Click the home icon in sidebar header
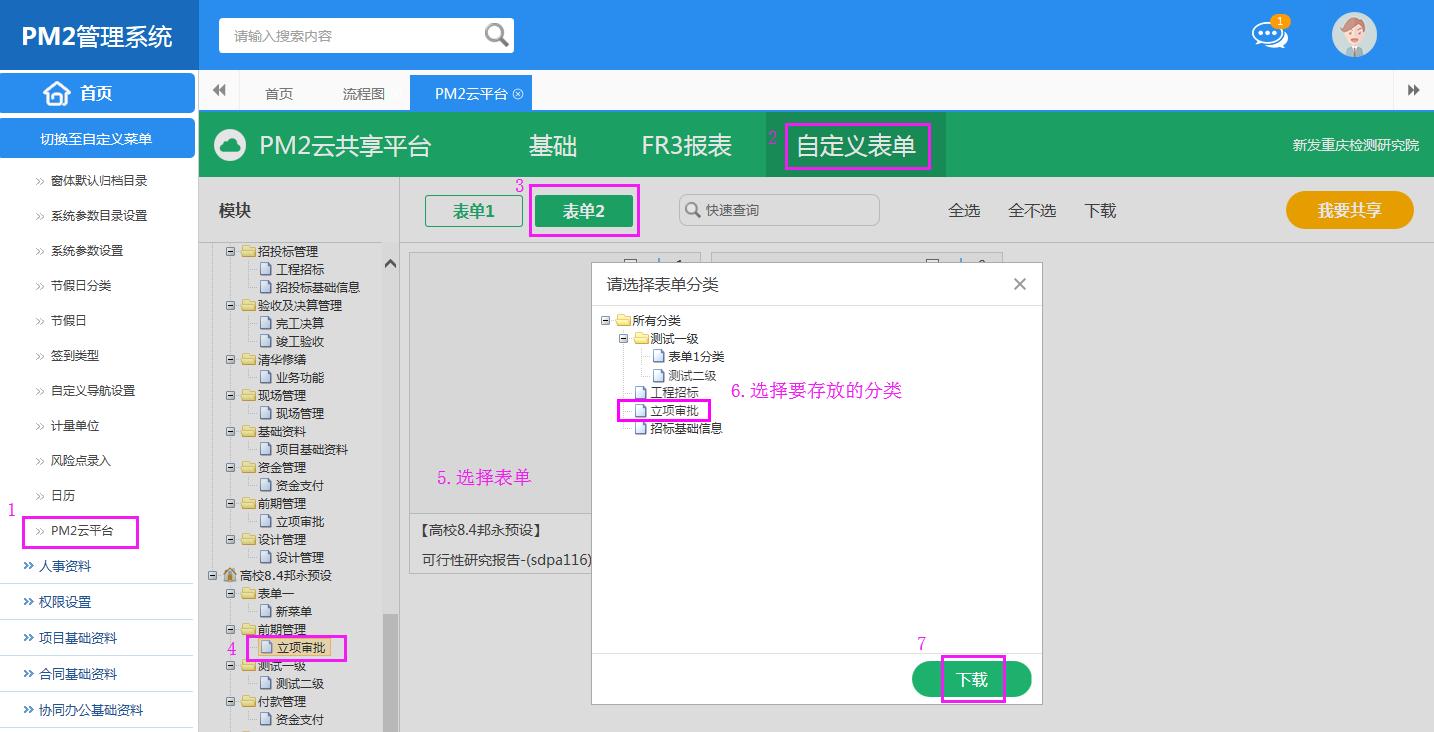This screenshot has height=732, width=1434. [57, 93]
